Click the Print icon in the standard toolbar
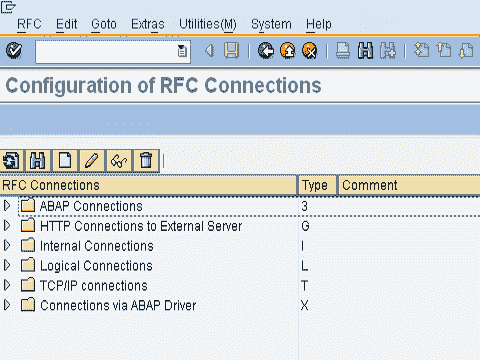The image size is (480, 360). pos(343,51)
